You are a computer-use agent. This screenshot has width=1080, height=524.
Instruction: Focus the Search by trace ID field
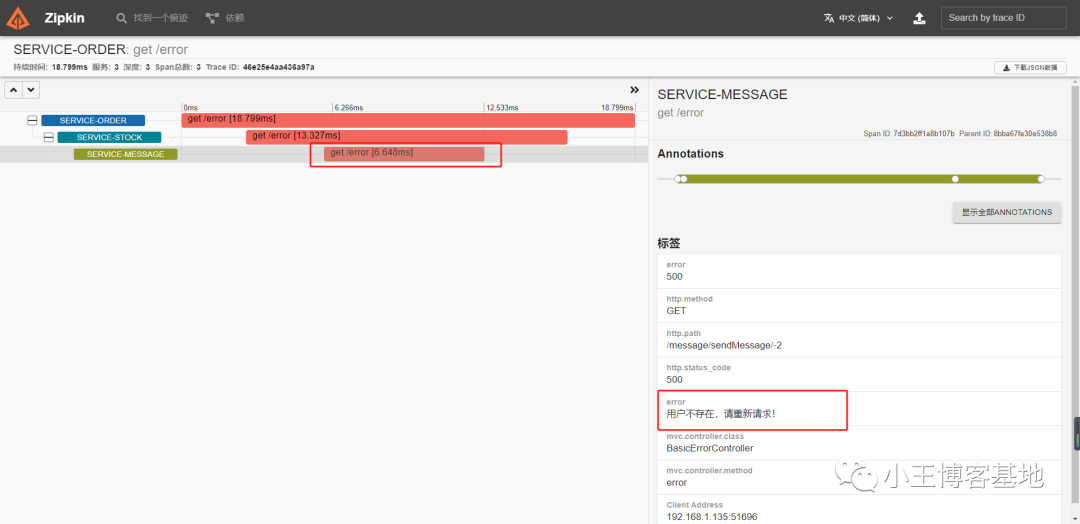[x=1003, y=18]
